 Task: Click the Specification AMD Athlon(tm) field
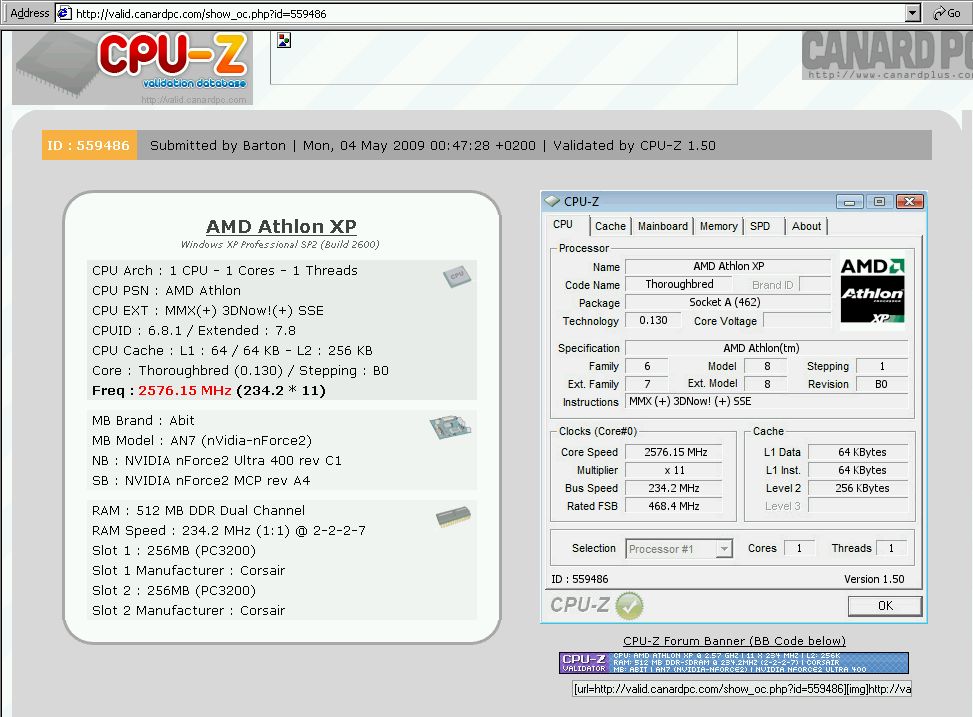(766, 348)
